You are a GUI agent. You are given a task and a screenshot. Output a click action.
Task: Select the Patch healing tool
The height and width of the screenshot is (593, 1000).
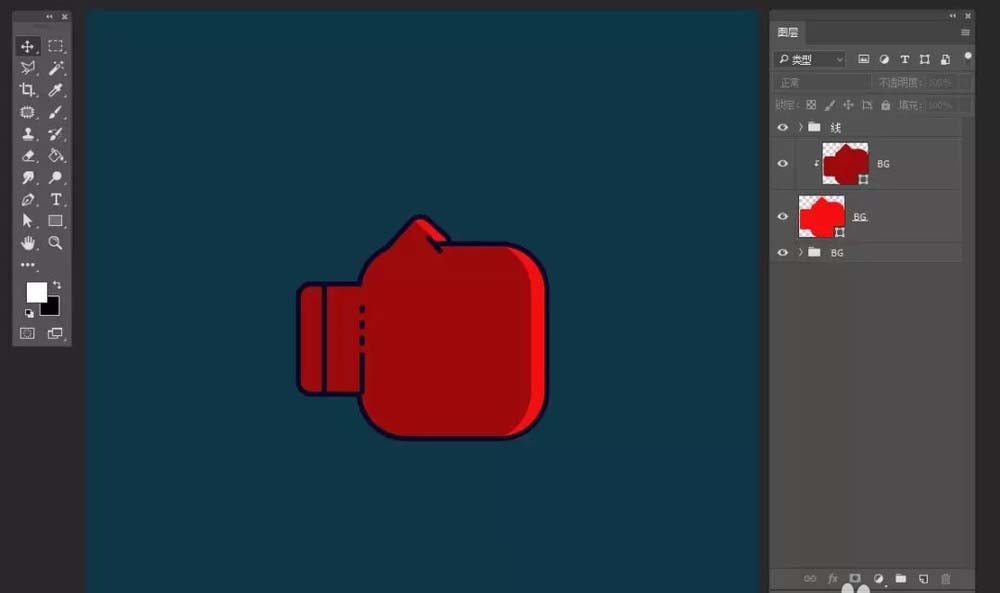coord(27,112)
